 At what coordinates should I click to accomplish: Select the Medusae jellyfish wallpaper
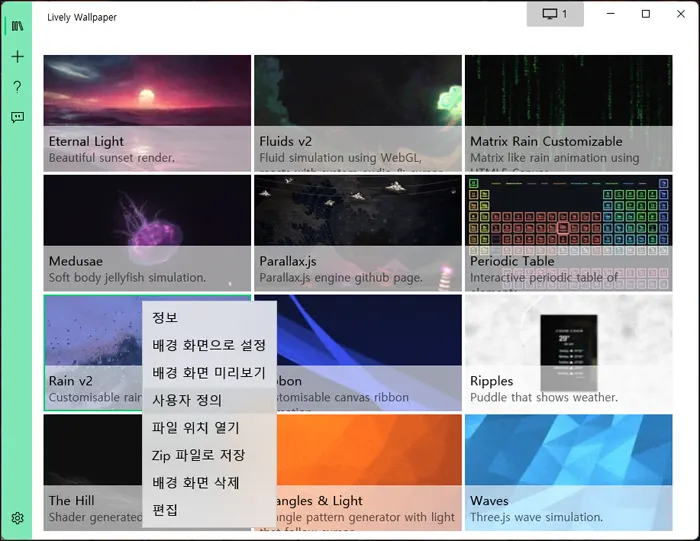(x=147, y=233)
